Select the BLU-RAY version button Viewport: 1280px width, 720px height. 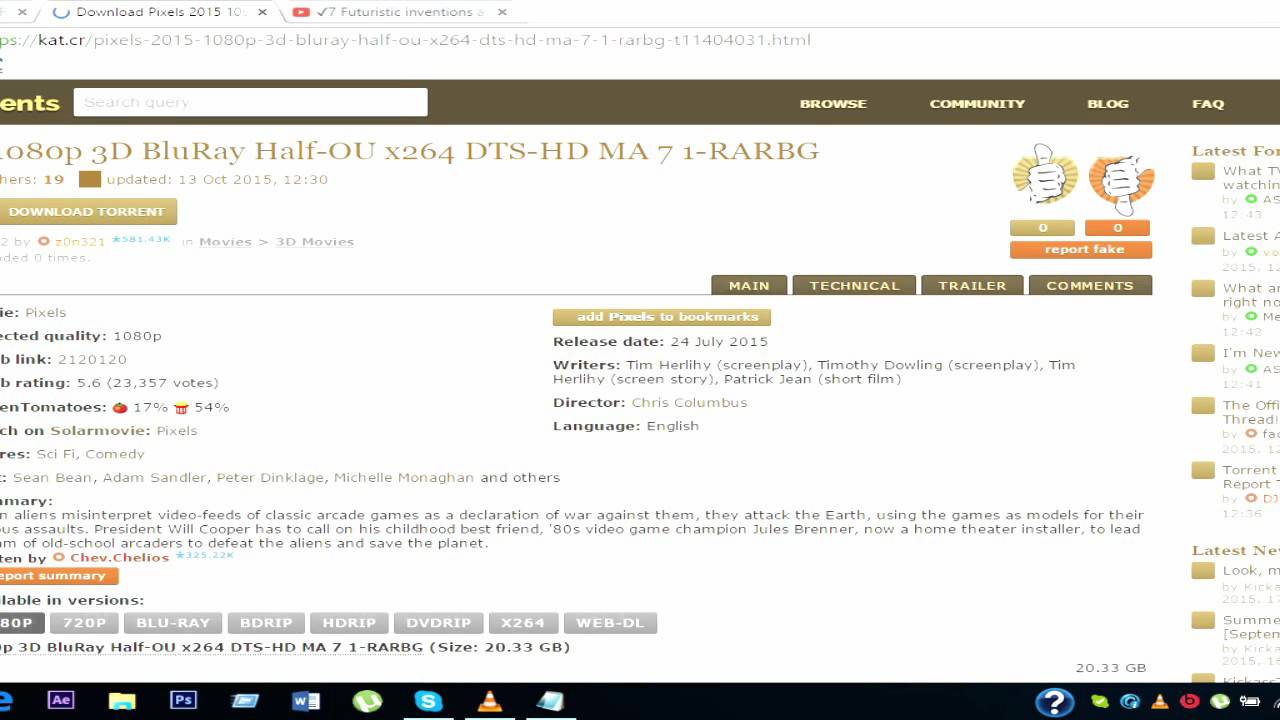(x=173, y=623)
